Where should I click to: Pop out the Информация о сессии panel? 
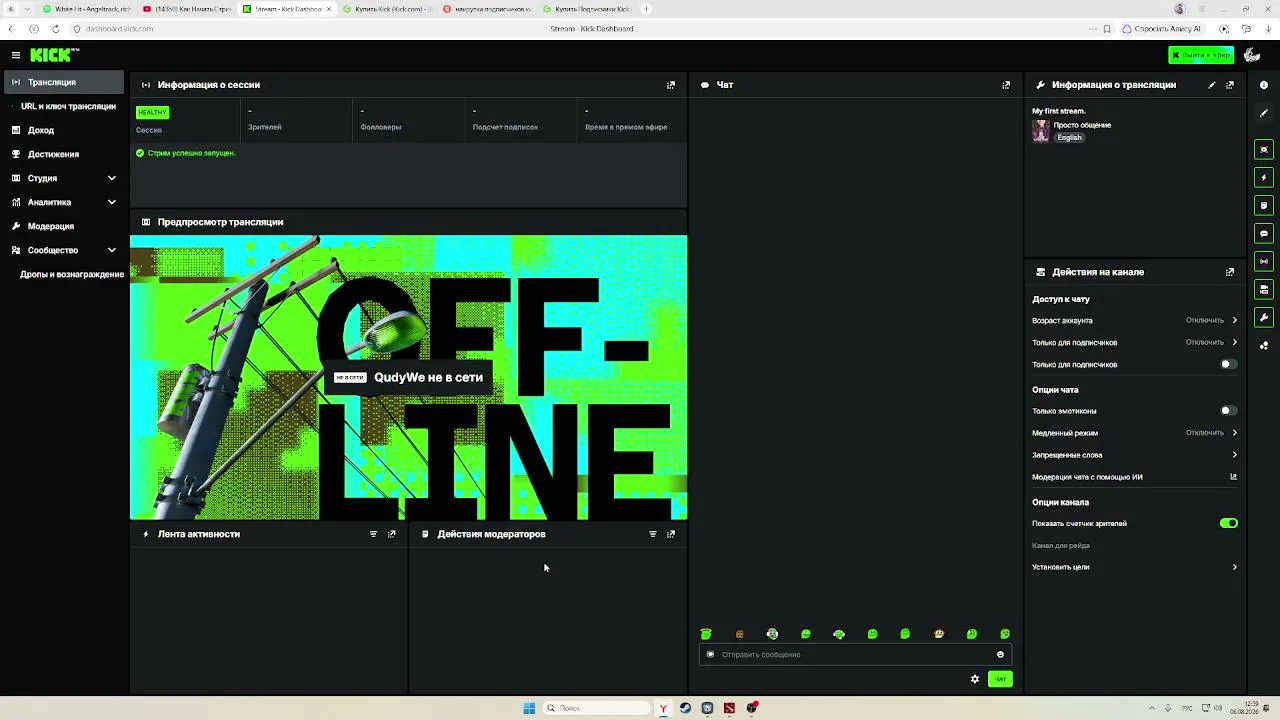pyautogui.click(x=671, y=85)
